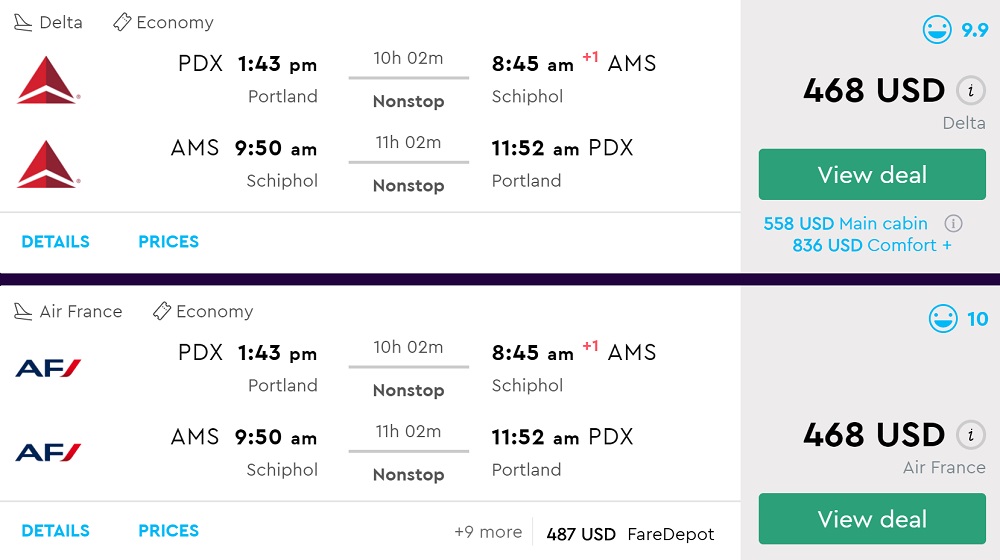The width and height of the screenshot is (1000, 560).
Task: Expand the +9 more providers list
Action: [x=488, y=533]
